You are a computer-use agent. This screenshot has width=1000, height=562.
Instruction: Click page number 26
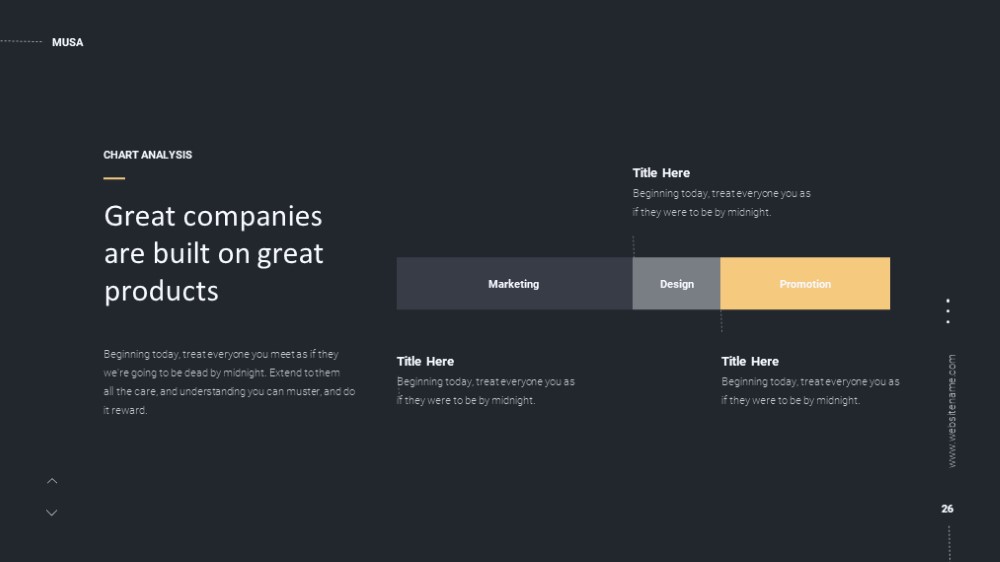(947, 508)
